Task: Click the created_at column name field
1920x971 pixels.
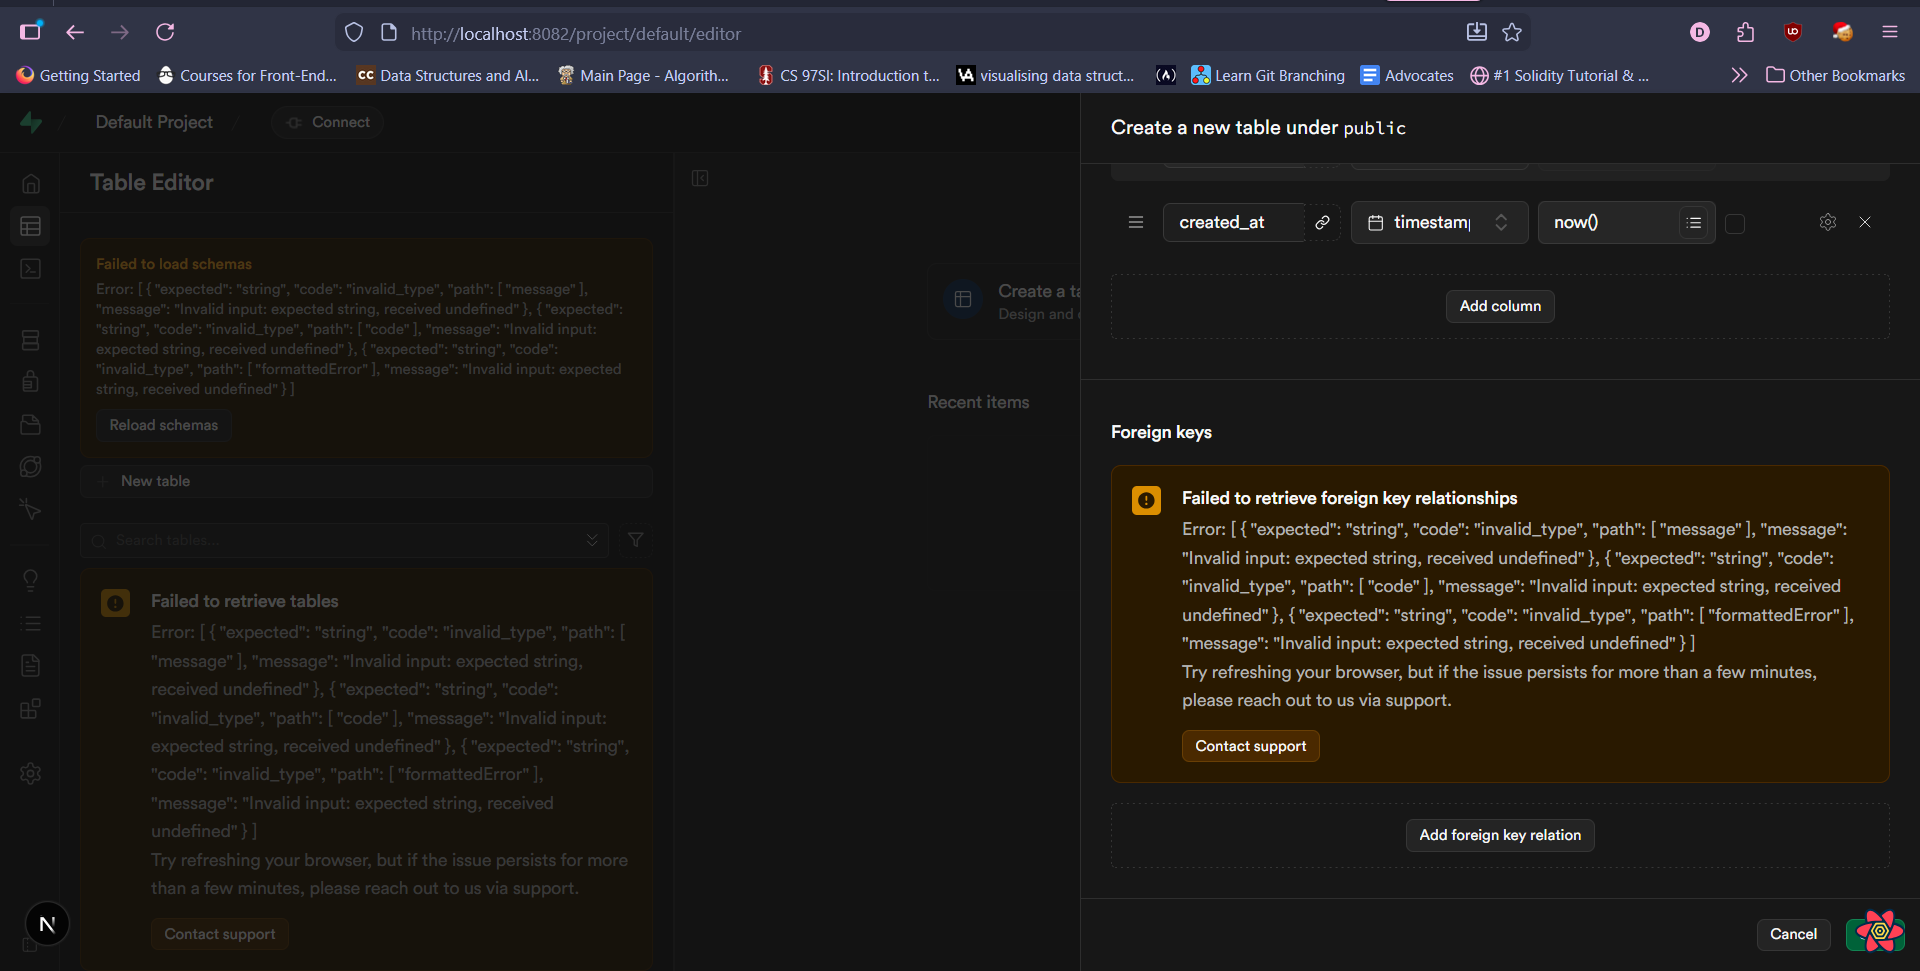Action: tap(1234, 222)
